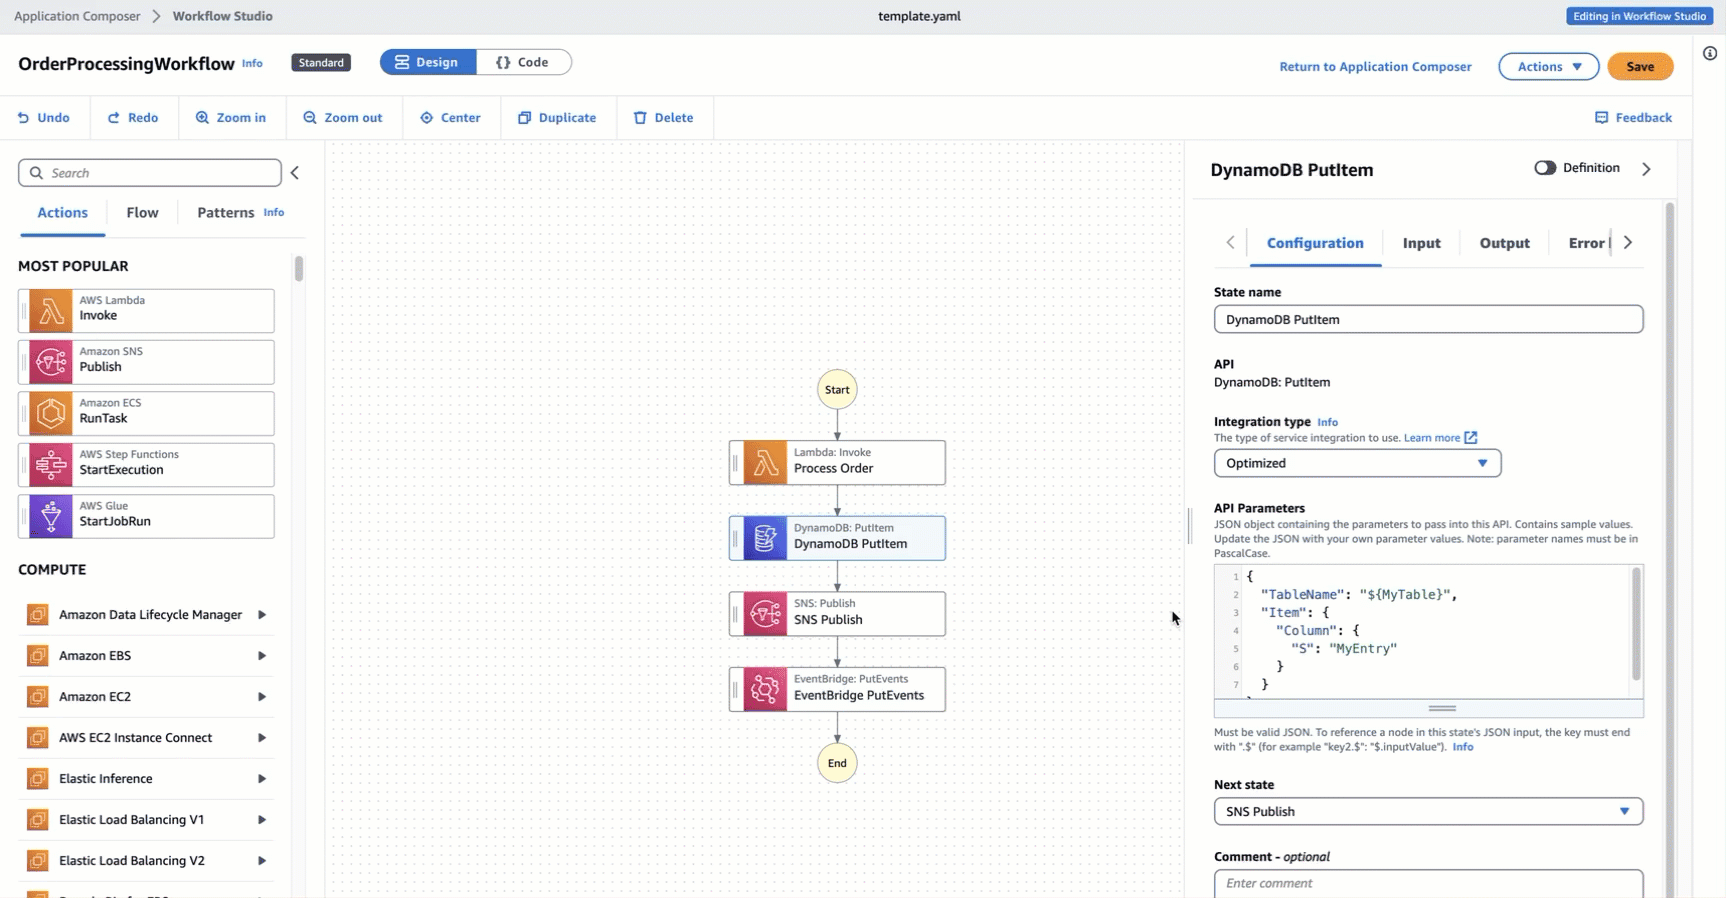The height and width of the screenshot is (898, 1726).
Task: Click the AWS Lambda Invoke icon in sidebar
Action: tap(51, 311)
